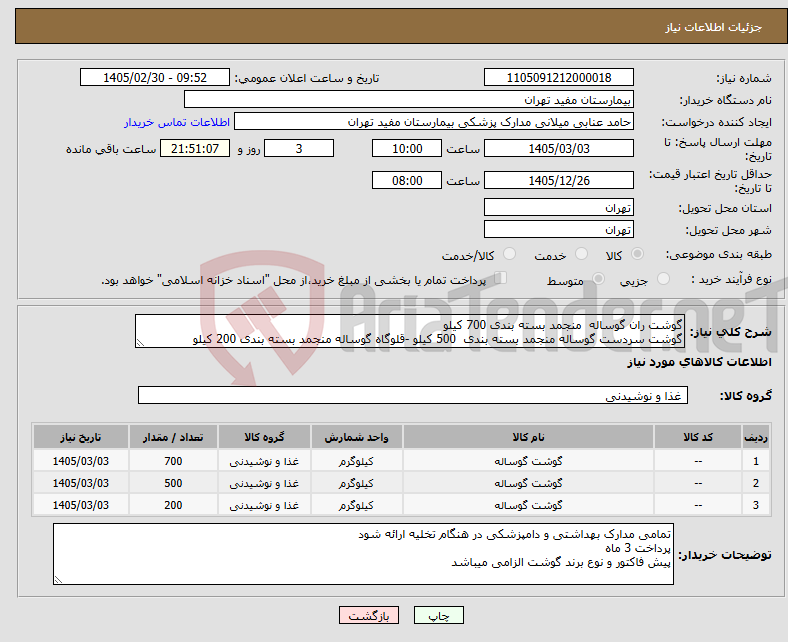The width and height of the screenshot is (788, 642).
Task: Click quantity 700 in row 1
Action: pos(173,461)
